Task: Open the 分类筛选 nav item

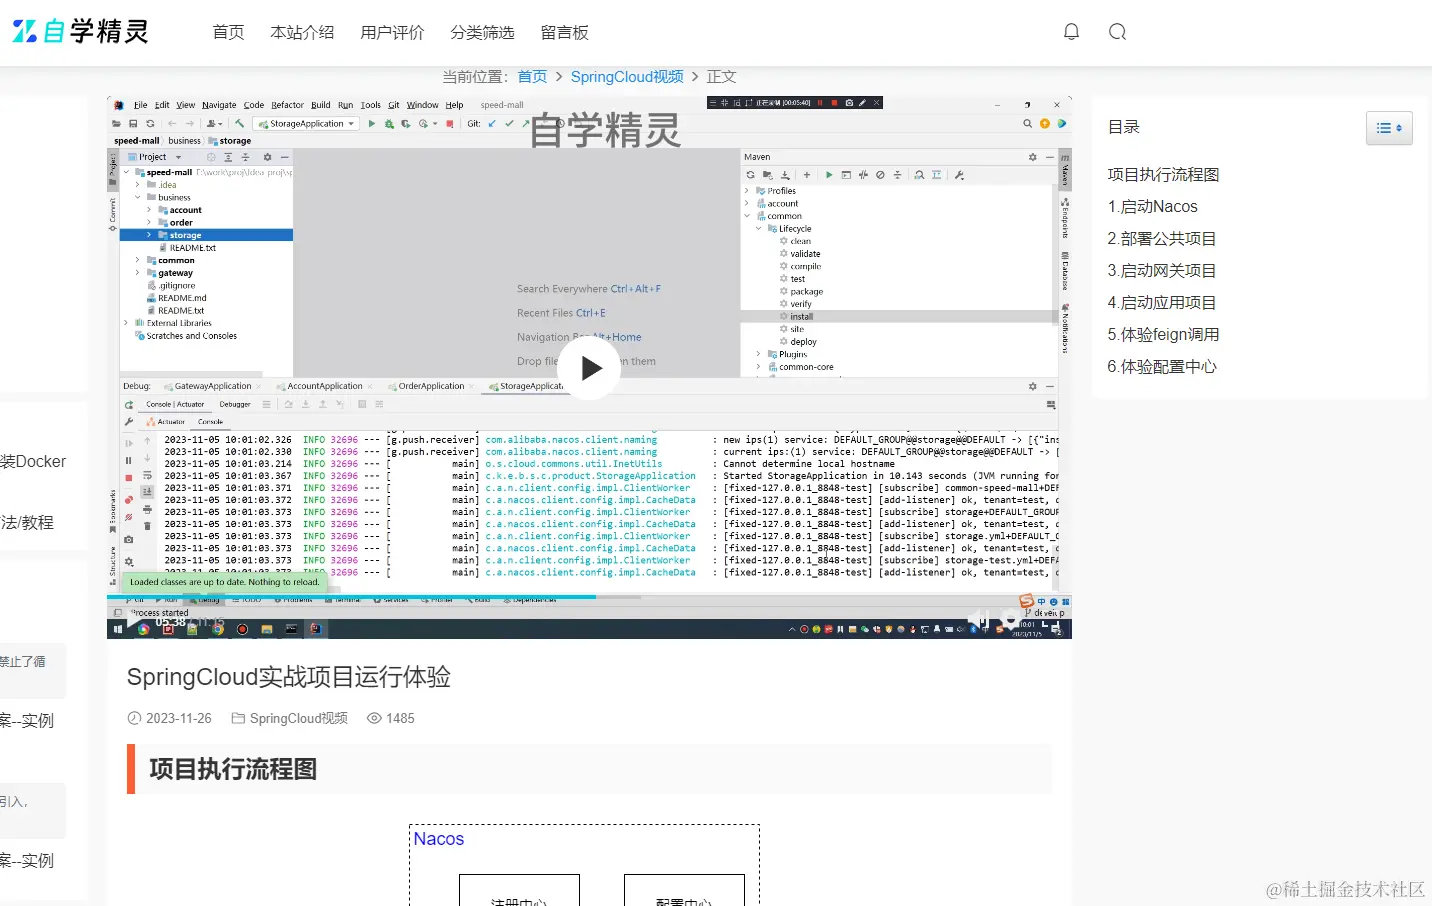Action: click(482, 32)
